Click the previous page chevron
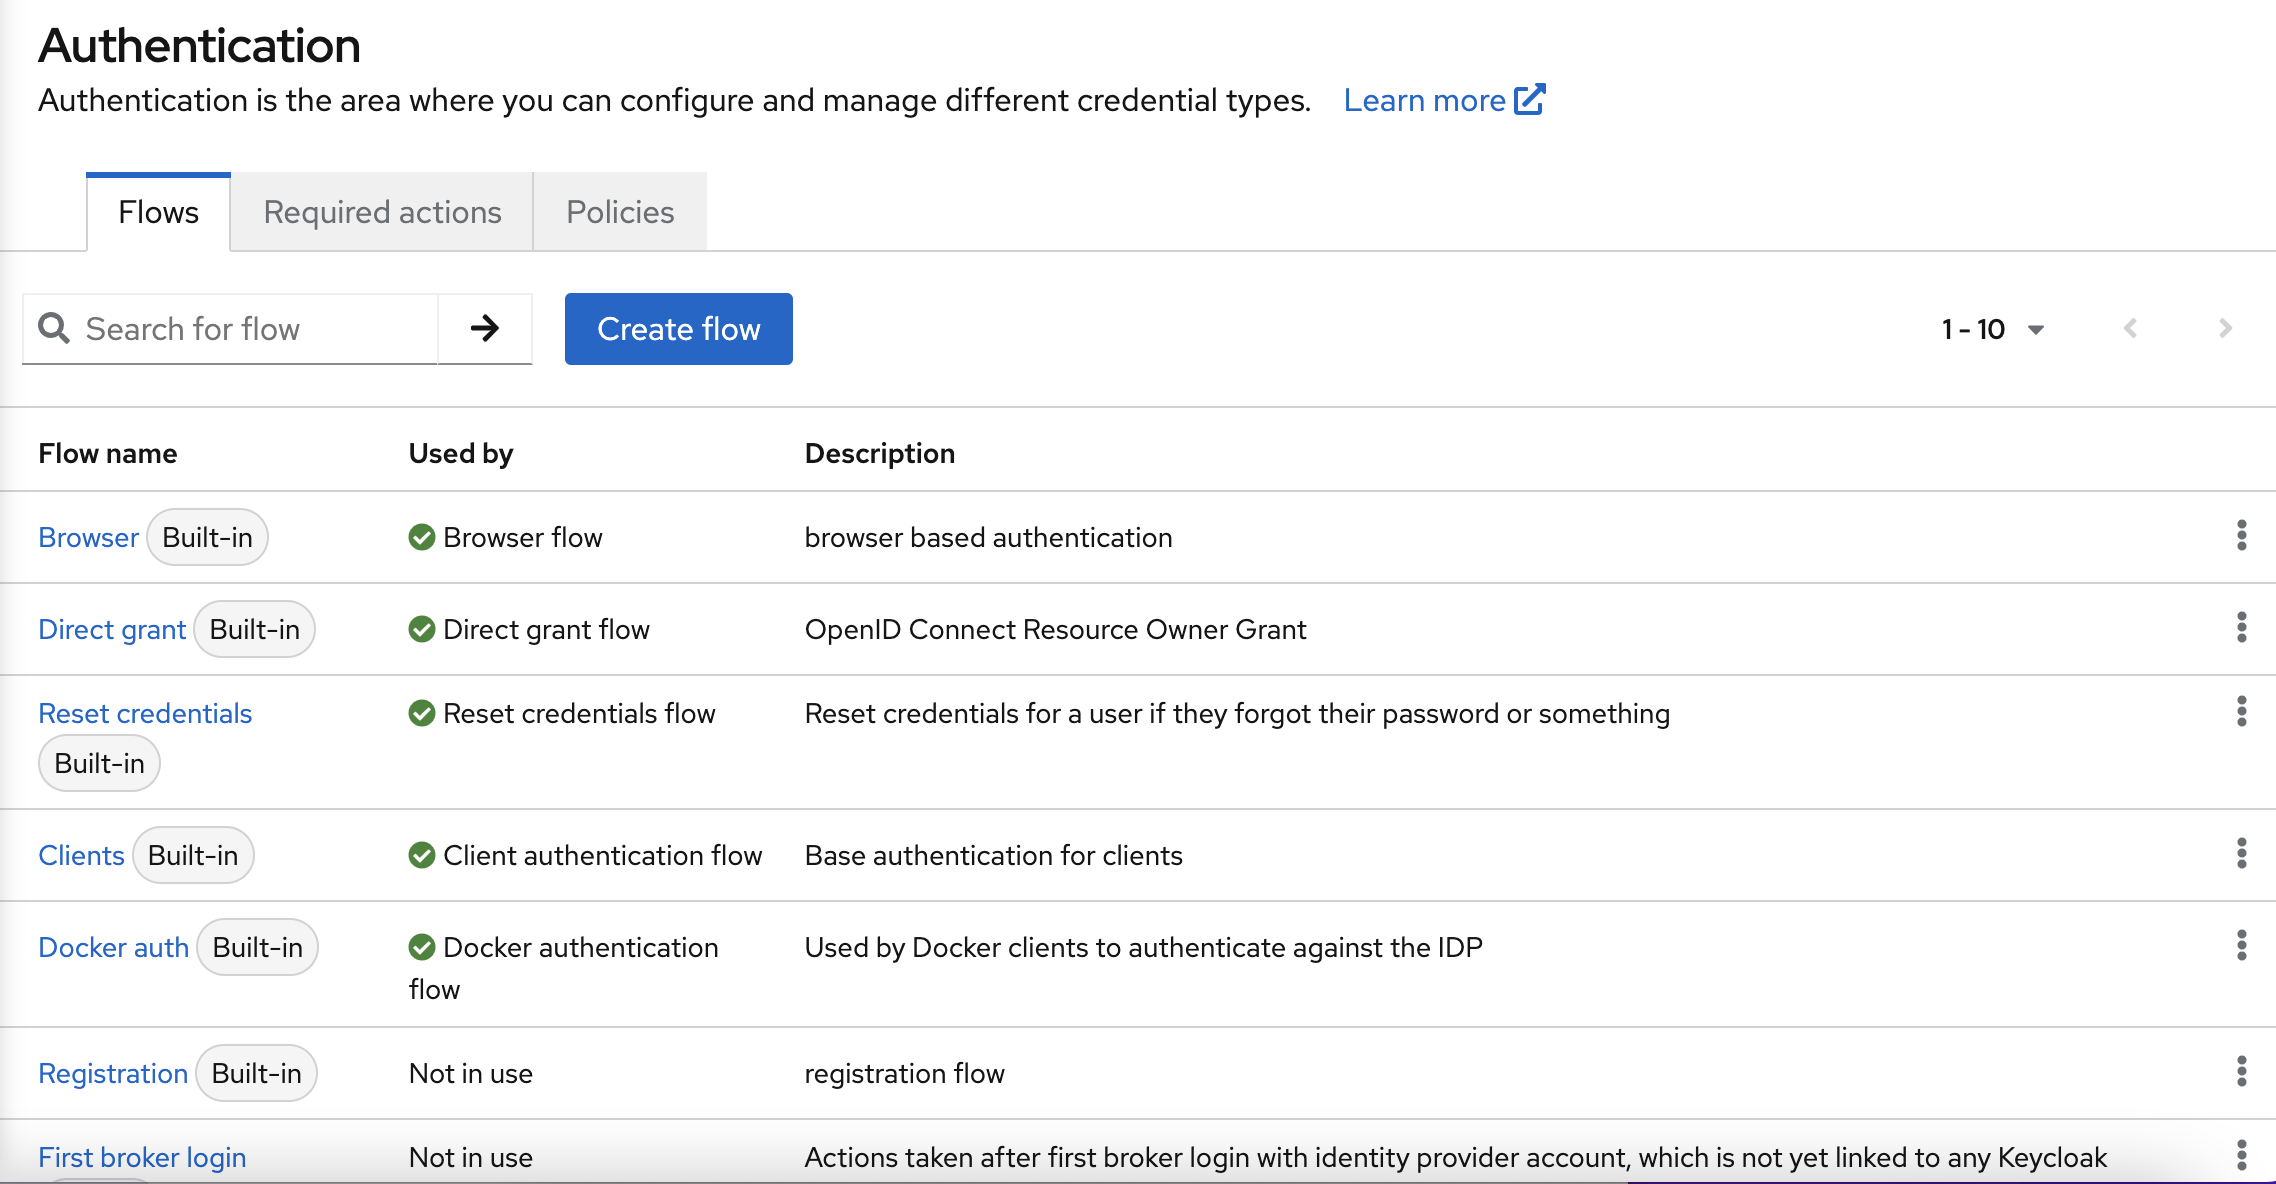The height and width of the screenshot is (1184, 2276). 2131,328
